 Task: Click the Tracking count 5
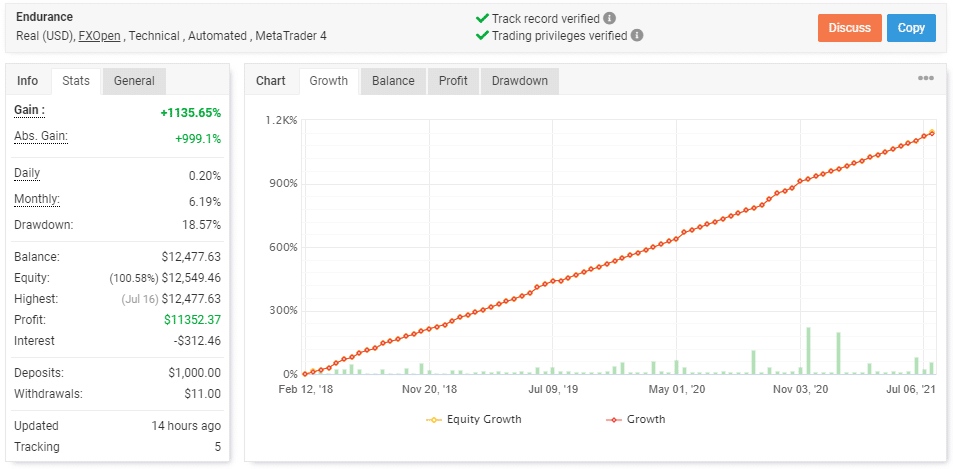click(x=218, y=447)
